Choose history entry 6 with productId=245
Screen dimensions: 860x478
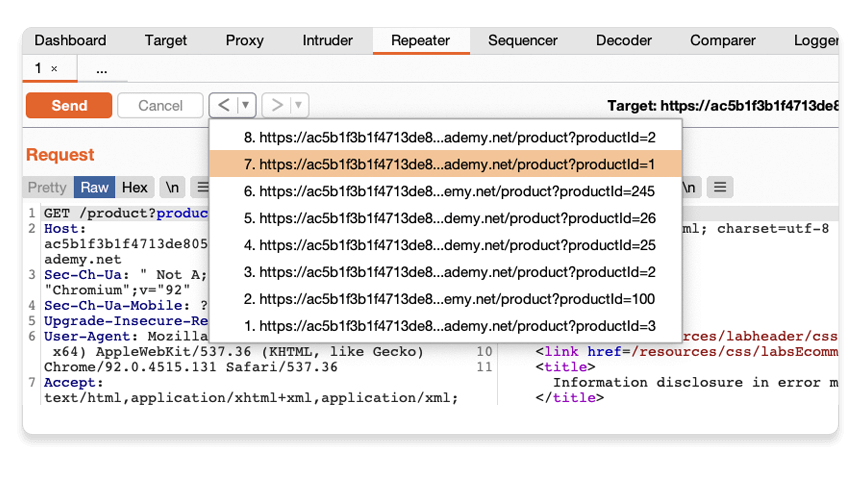445,191
